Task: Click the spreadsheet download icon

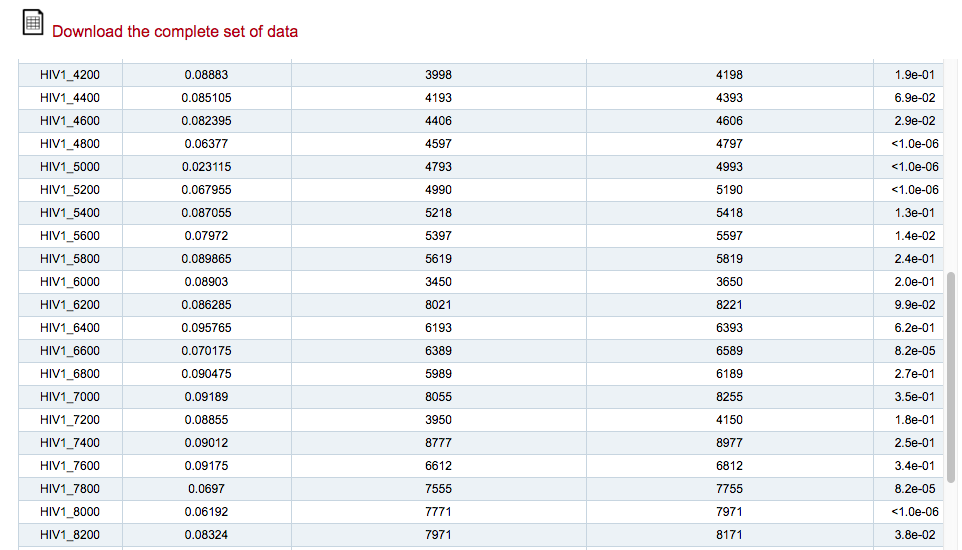Action: click(33, 25)
